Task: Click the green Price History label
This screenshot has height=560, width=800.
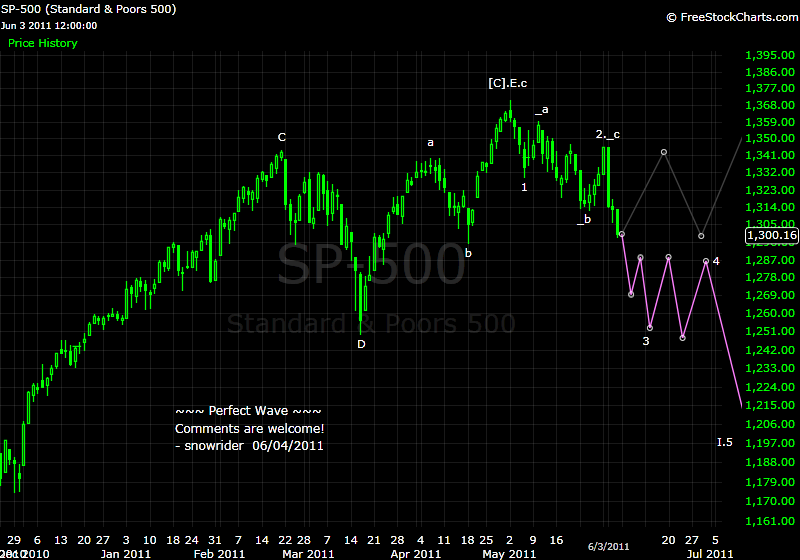Action: 43,43
